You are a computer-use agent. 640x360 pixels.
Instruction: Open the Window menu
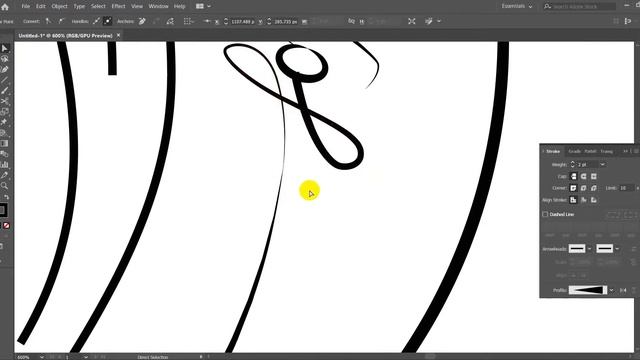[x=158, y=7]
